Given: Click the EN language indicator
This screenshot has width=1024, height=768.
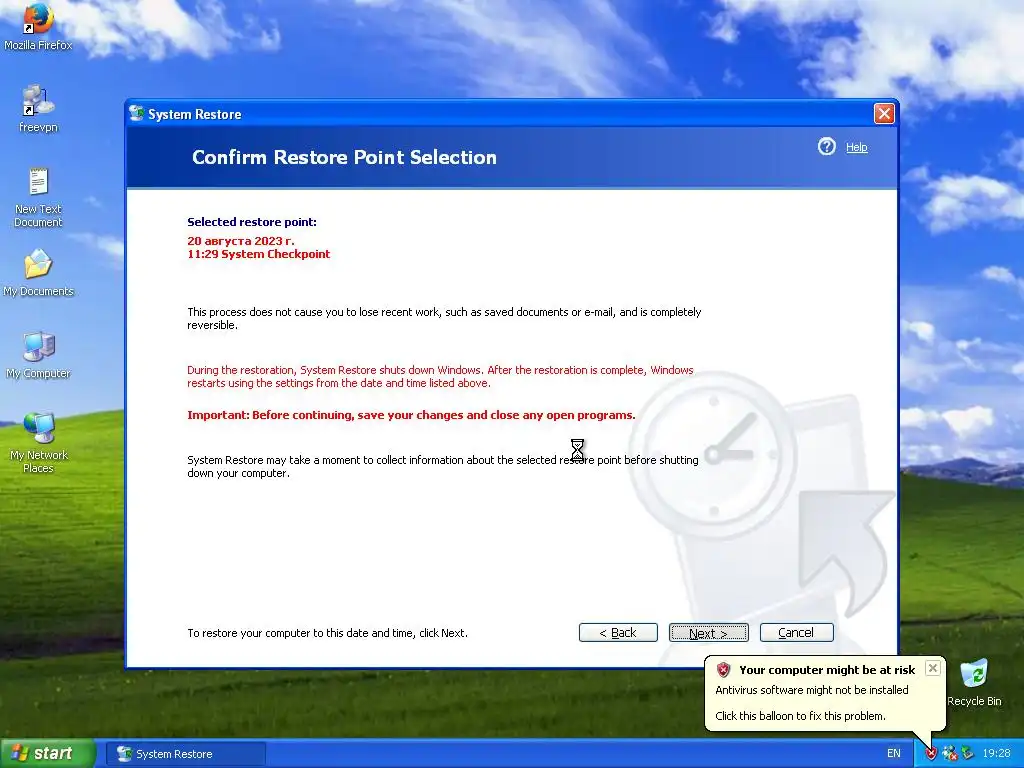Looking at the screenshot, I should pyautogui.click(x=893, y=754).
